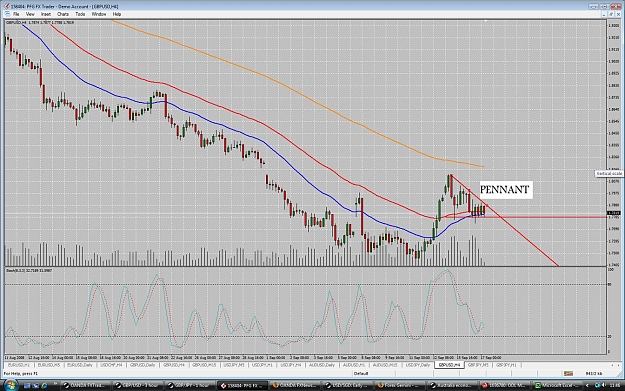Click the connection status bars icon
This screenshot has width=625, height=391.
tap(568, 373)
